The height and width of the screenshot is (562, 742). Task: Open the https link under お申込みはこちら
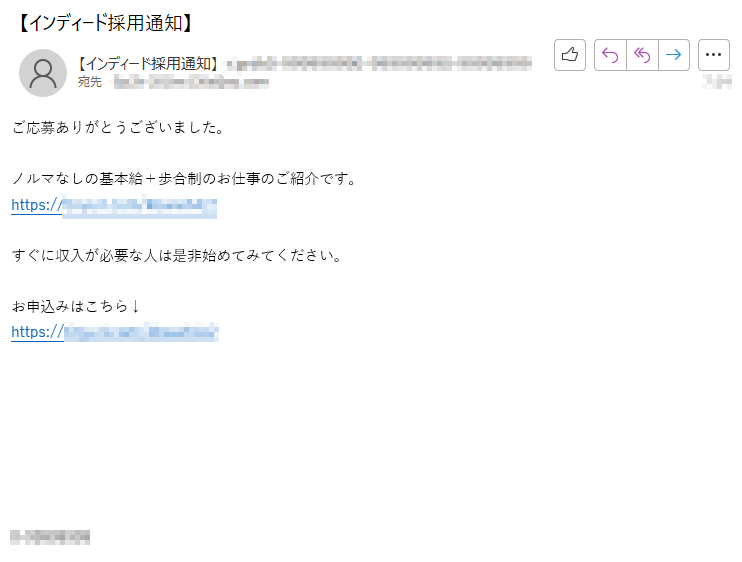[x=115, y=332]
